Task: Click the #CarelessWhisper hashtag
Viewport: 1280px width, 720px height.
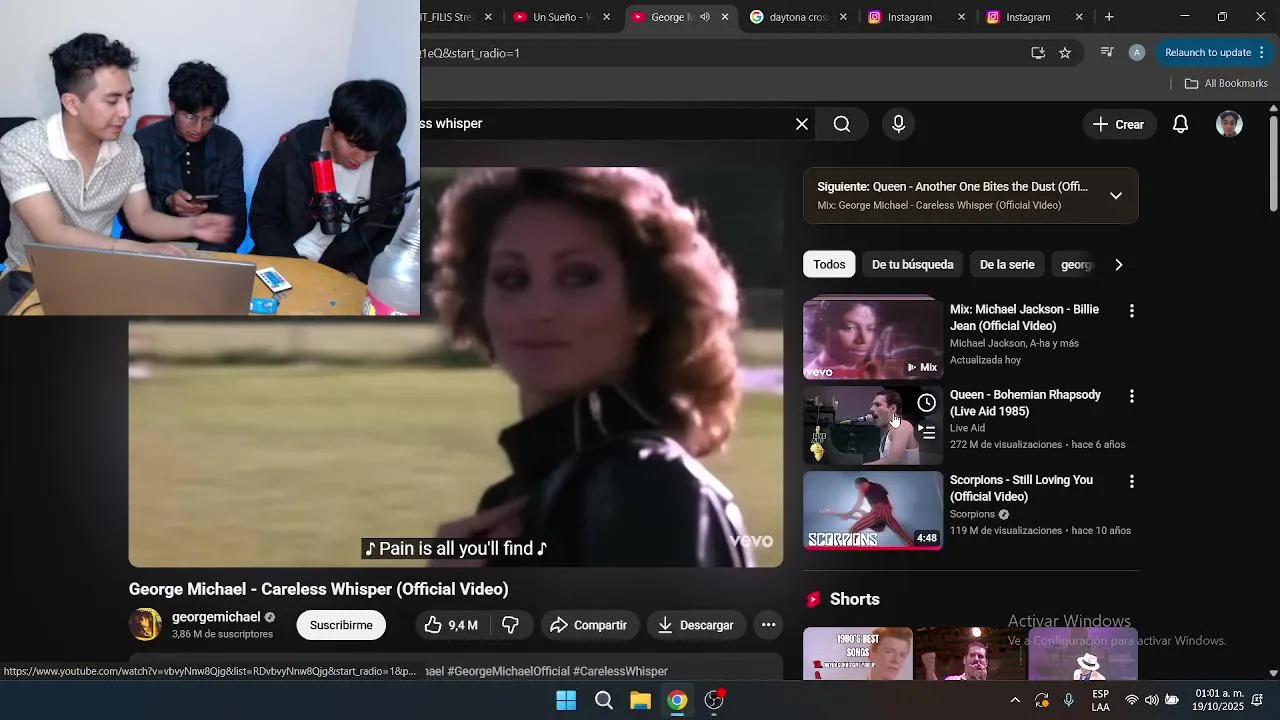Action: coord(620,671)
